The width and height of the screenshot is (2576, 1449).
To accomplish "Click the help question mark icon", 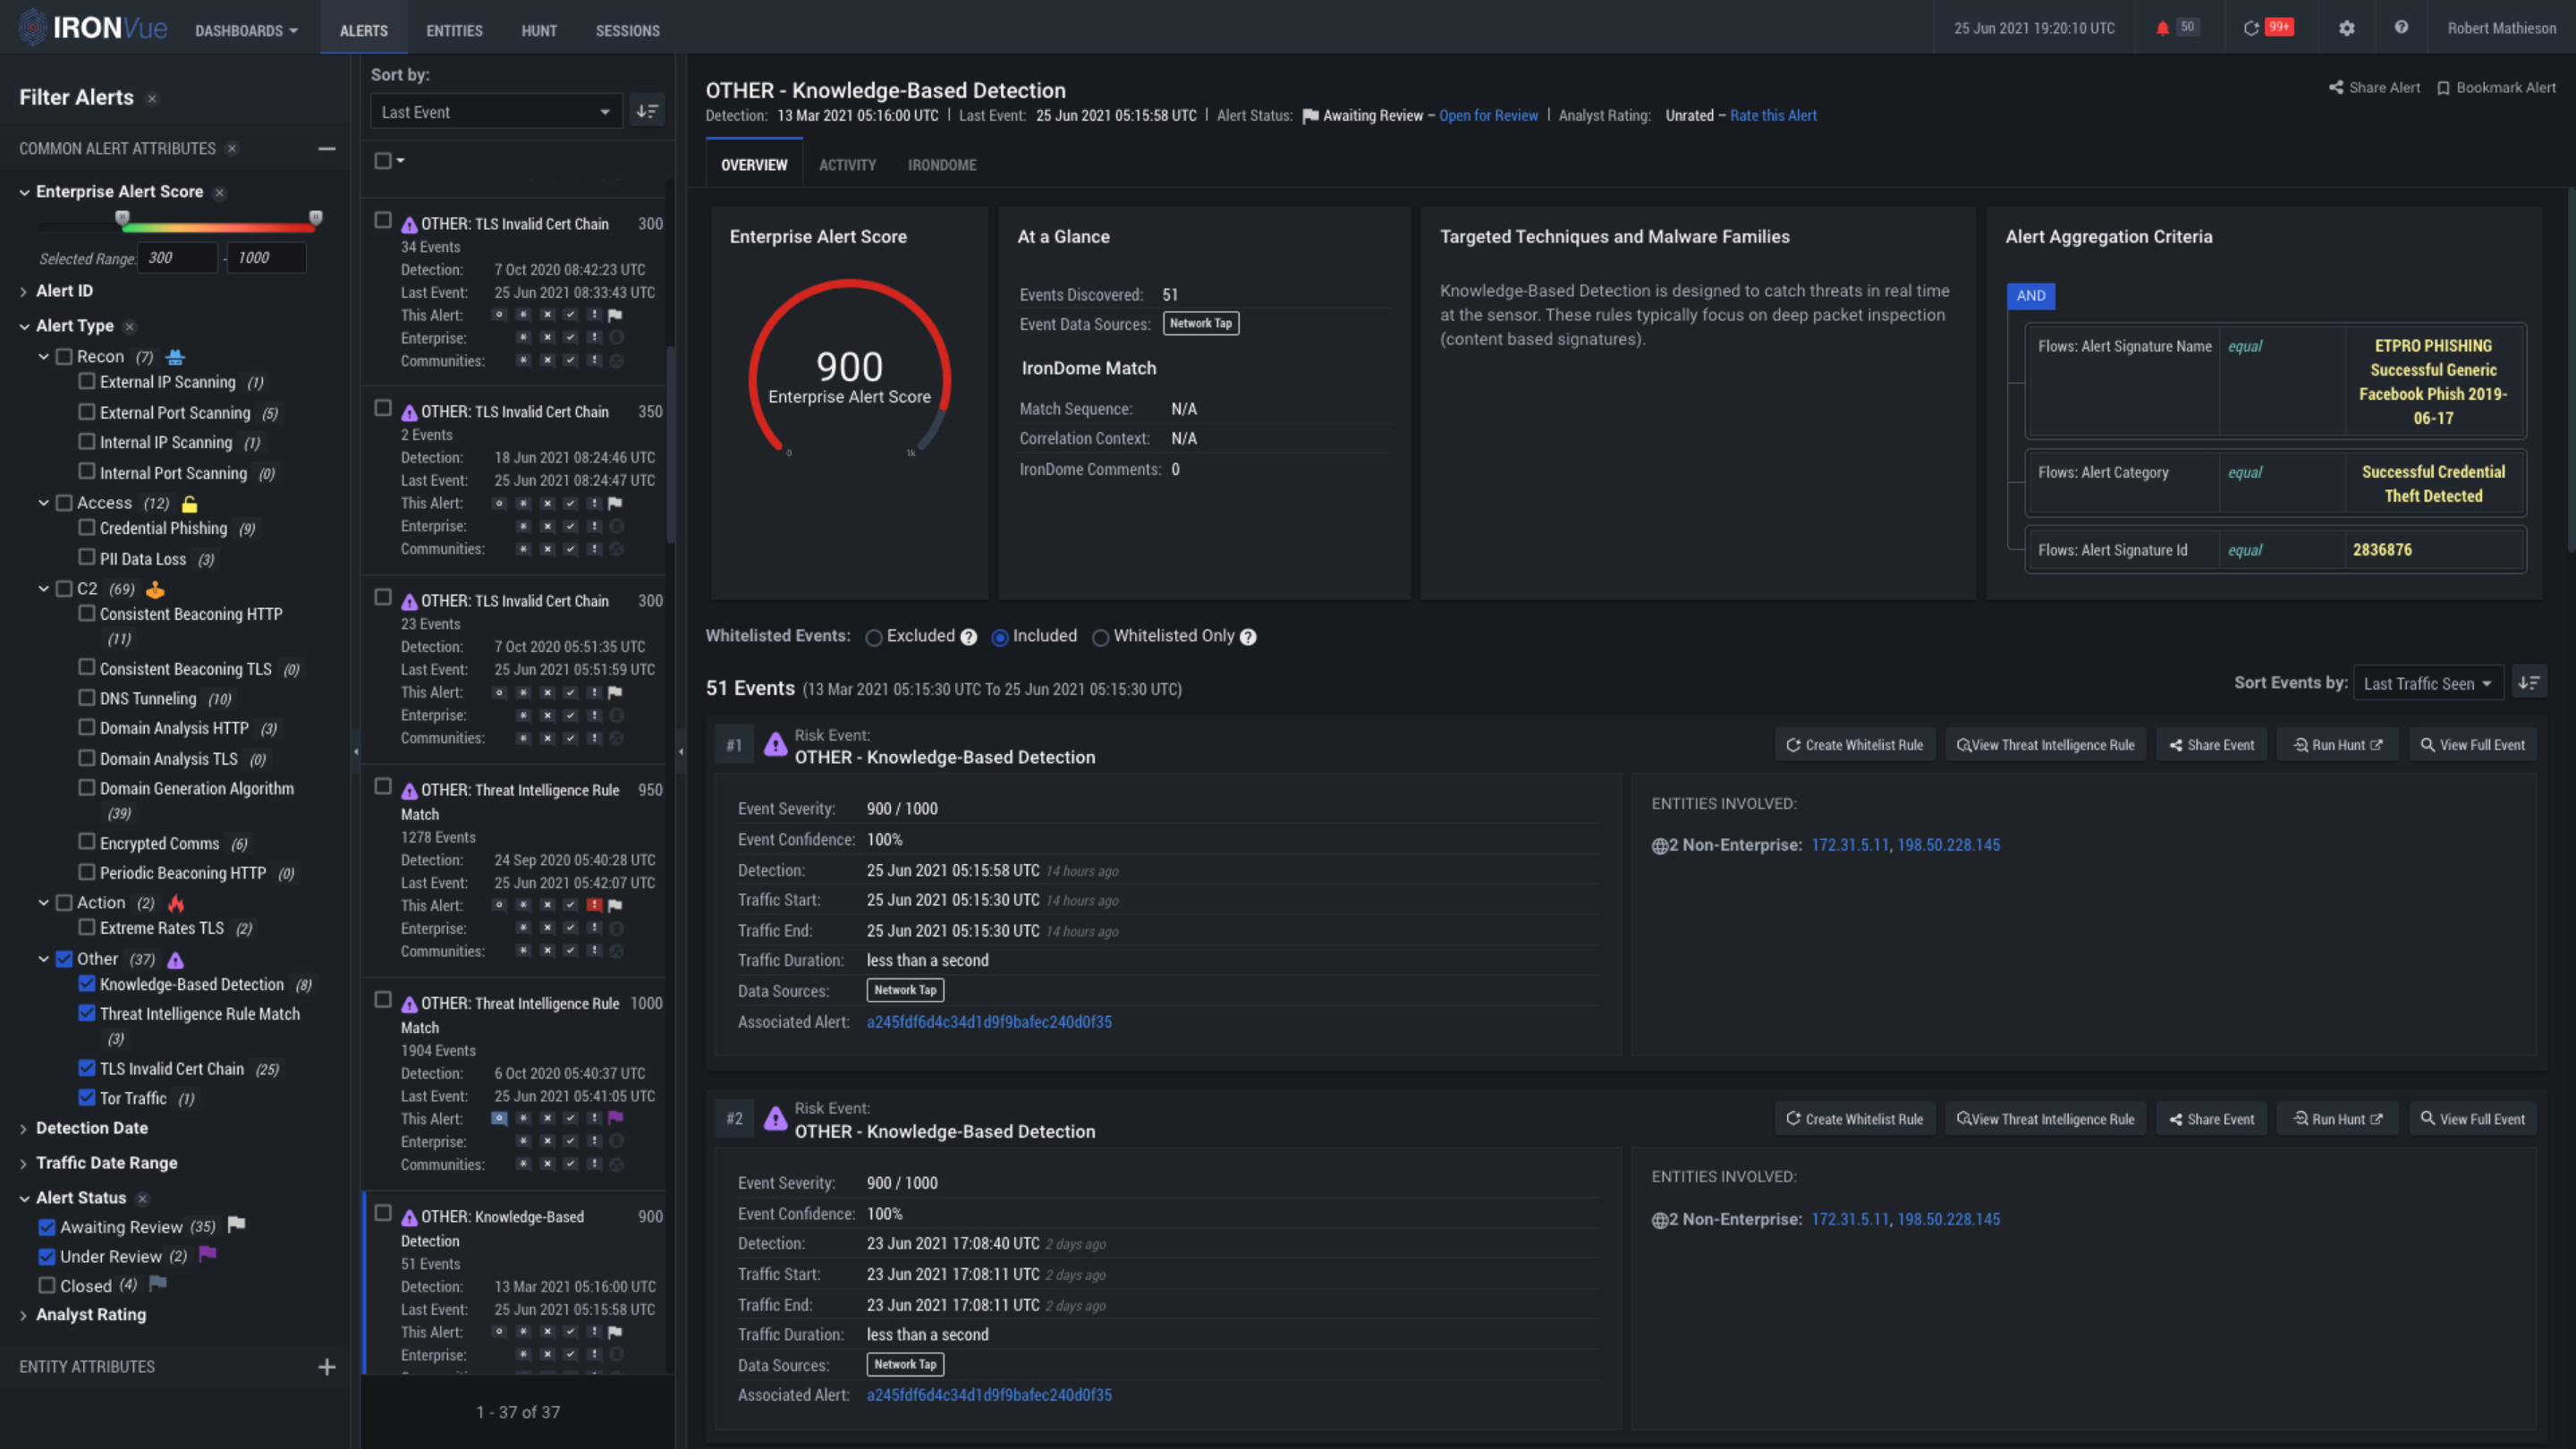I will pos(2401,28).
